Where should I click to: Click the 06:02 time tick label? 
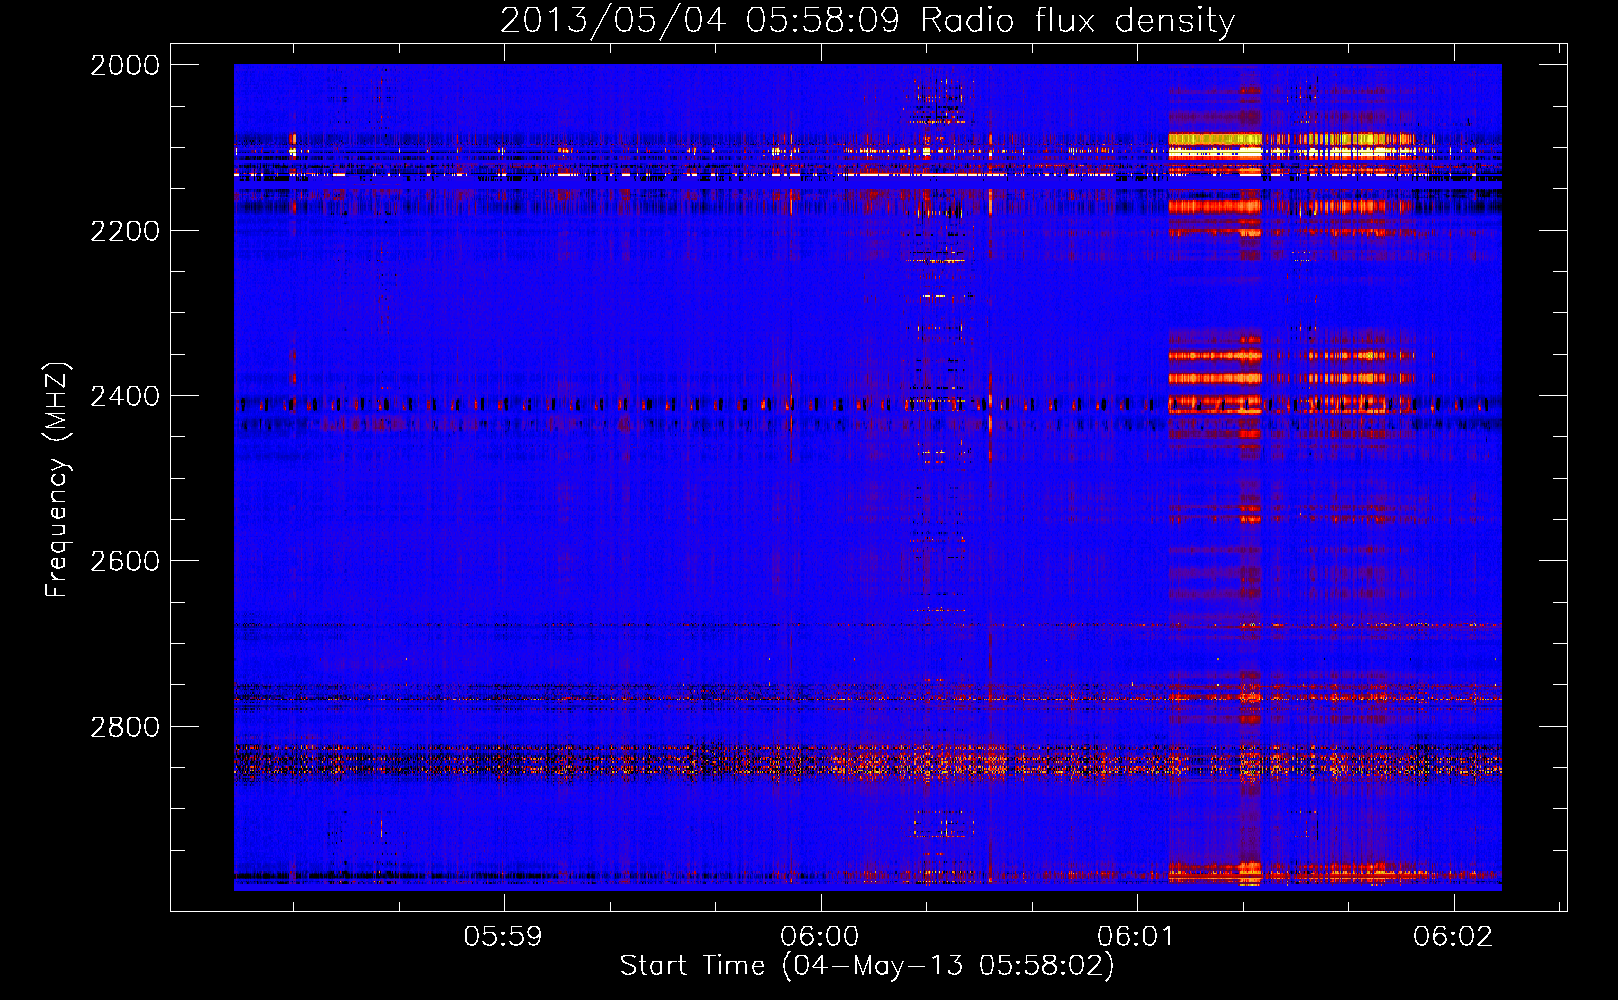[x=1452, y=937]
